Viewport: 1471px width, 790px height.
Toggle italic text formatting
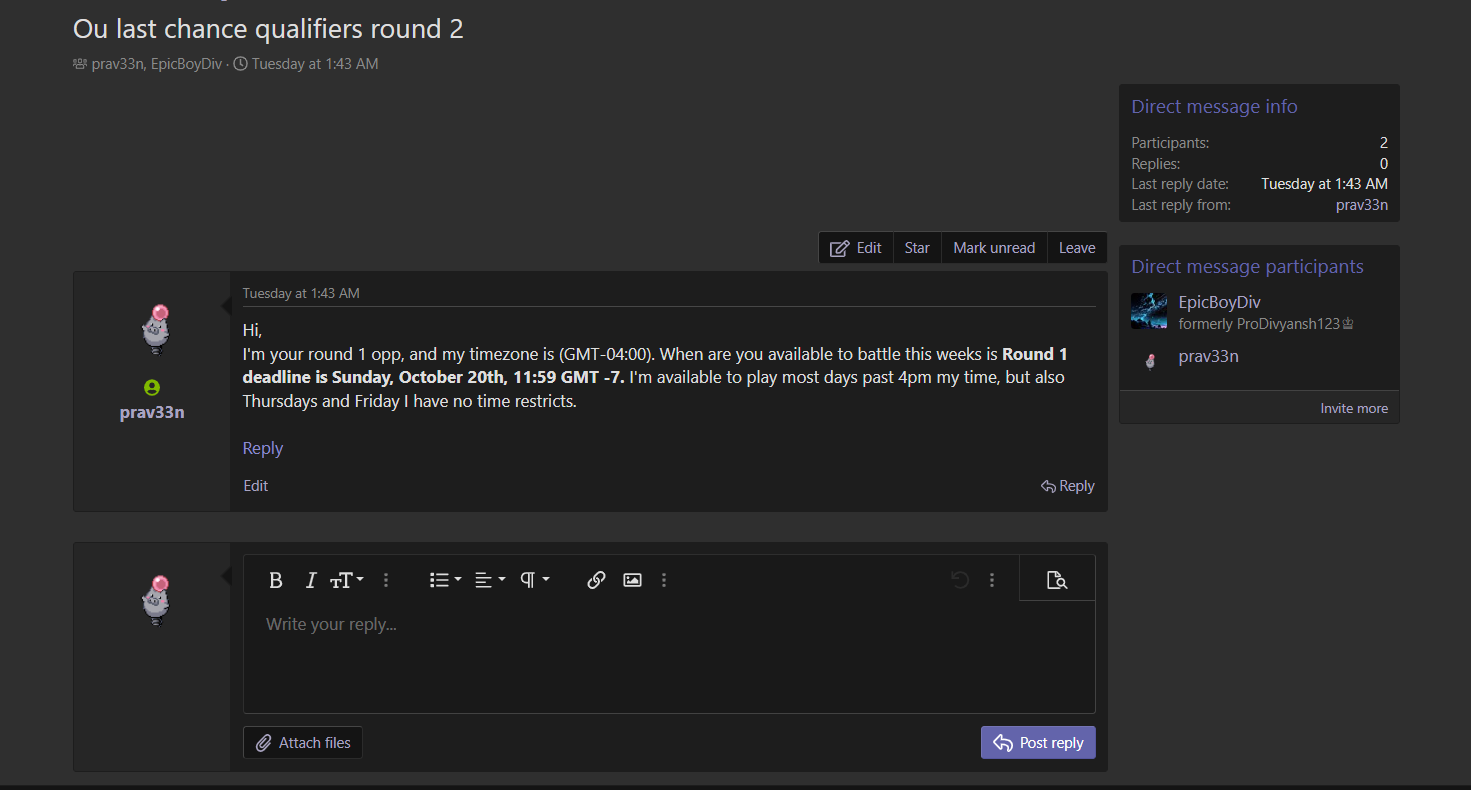click(311, 580)
